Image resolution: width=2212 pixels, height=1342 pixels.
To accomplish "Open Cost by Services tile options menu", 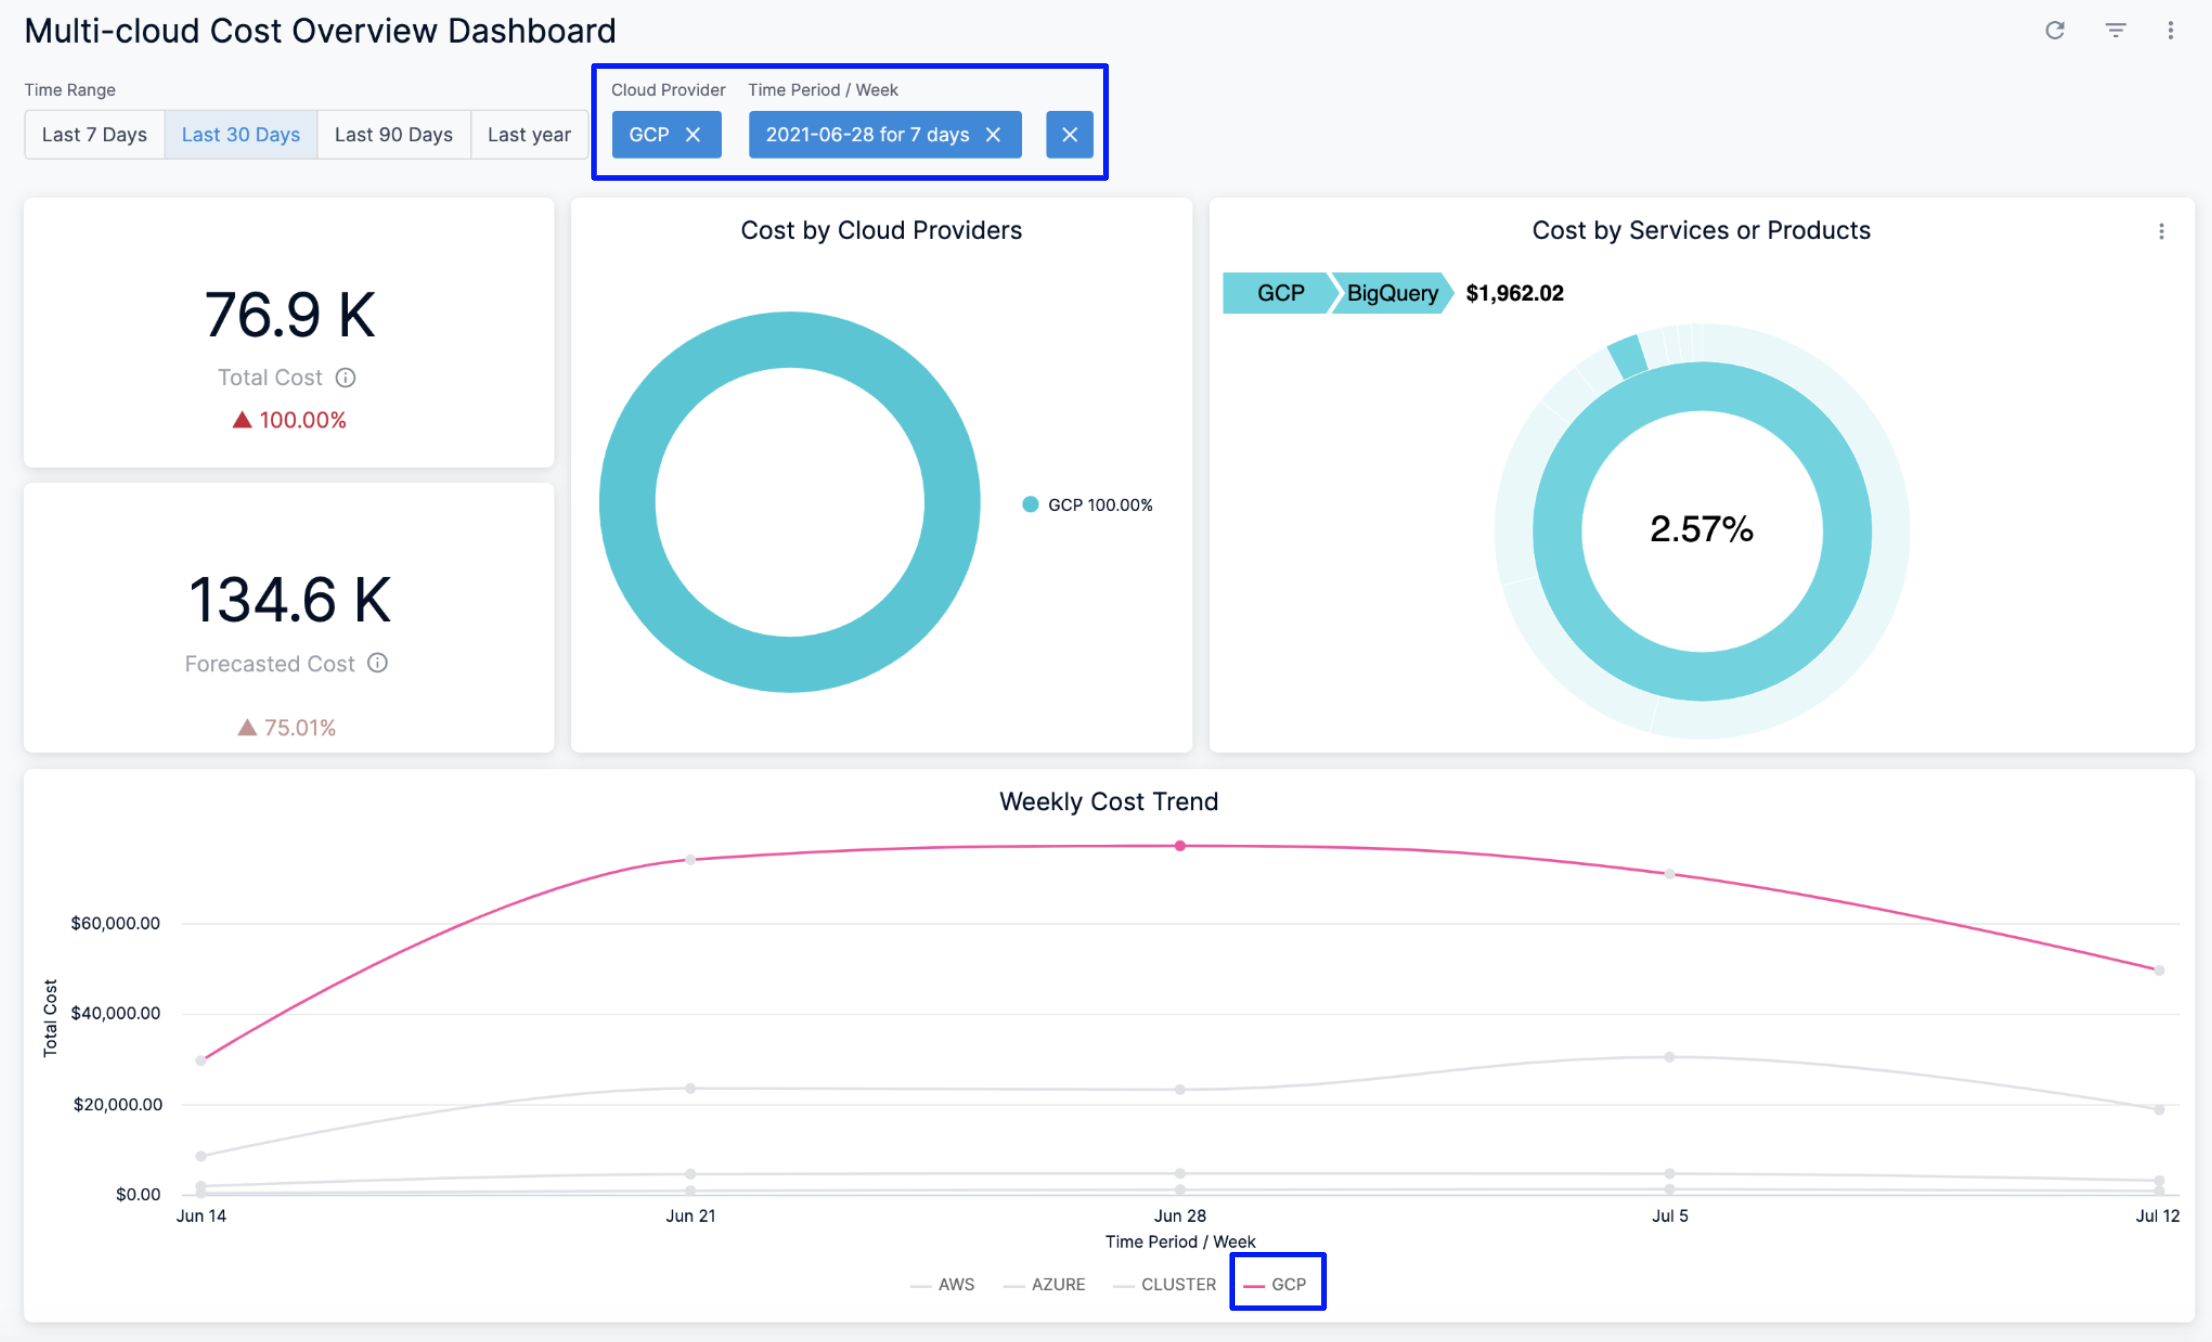I will [x=2161, y=231].
